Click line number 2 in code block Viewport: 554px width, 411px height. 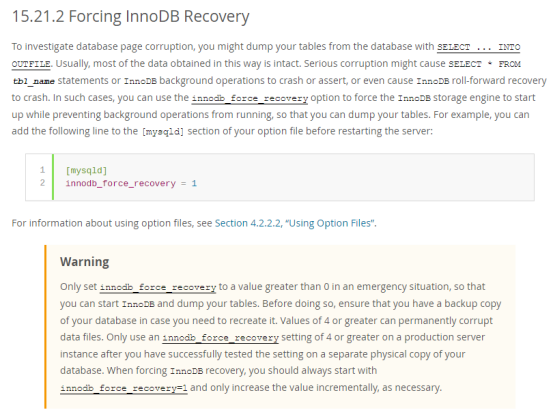click(42, 183)
